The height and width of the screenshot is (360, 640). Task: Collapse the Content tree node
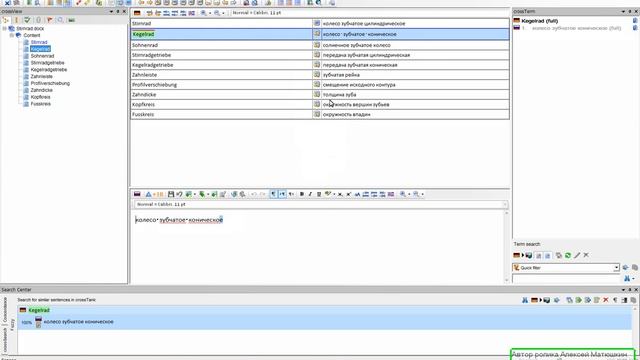[11, 36]
